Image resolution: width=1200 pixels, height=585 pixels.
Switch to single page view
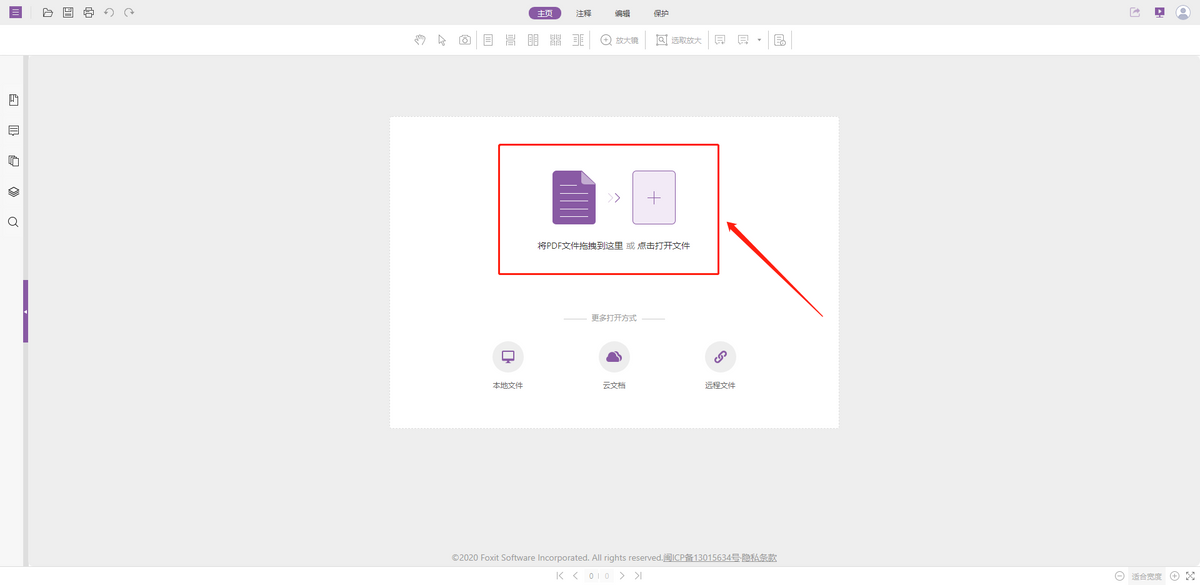[x=488, y=40]
